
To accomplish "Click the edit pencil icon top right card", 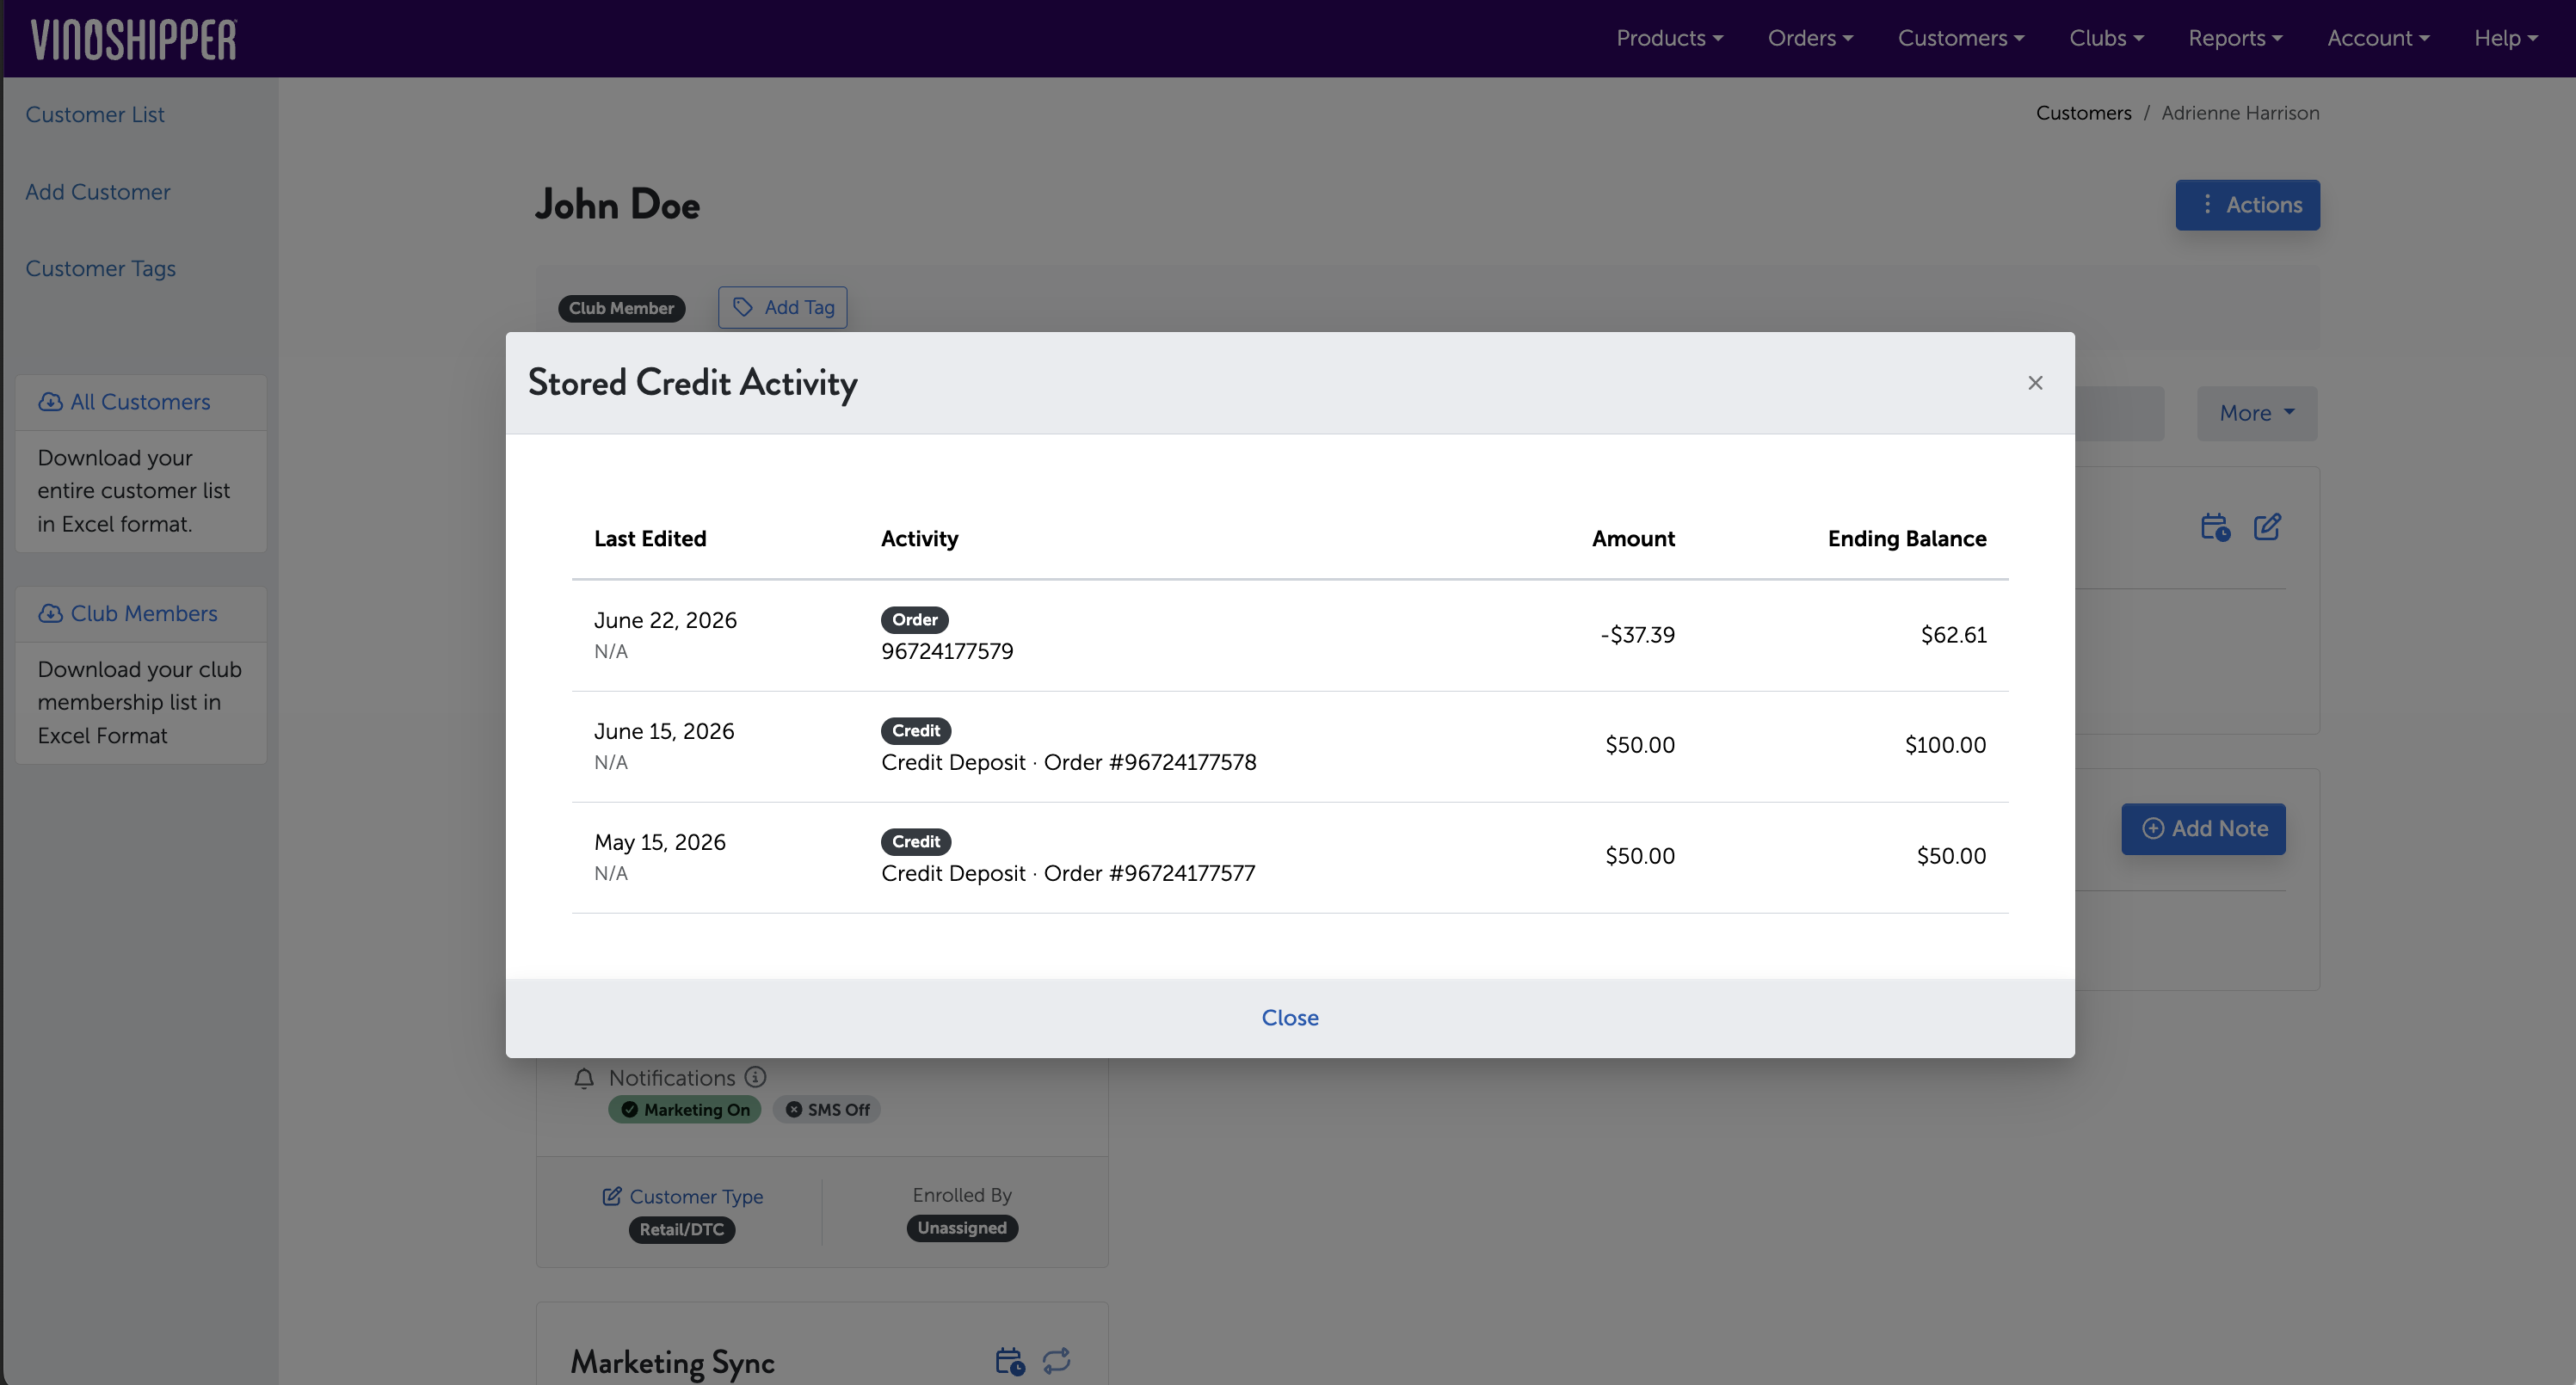I will coord(2267,527).
